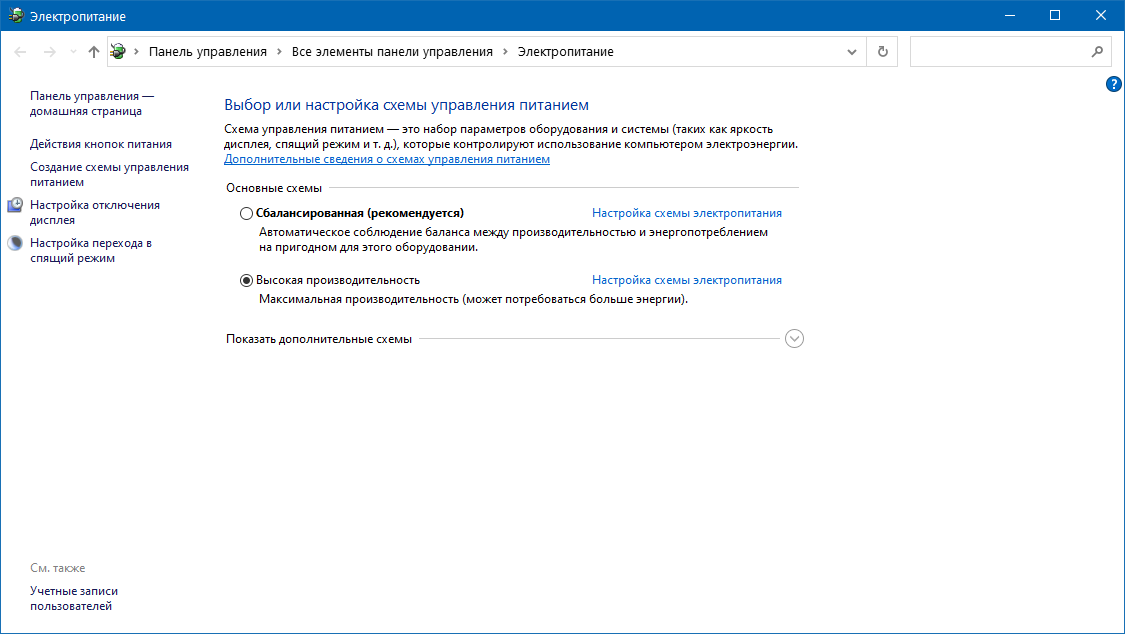Viewport: 1125px width, 634px height.
Task: Open Панель управления breadcrumb
Action: [x=207, y=52]
